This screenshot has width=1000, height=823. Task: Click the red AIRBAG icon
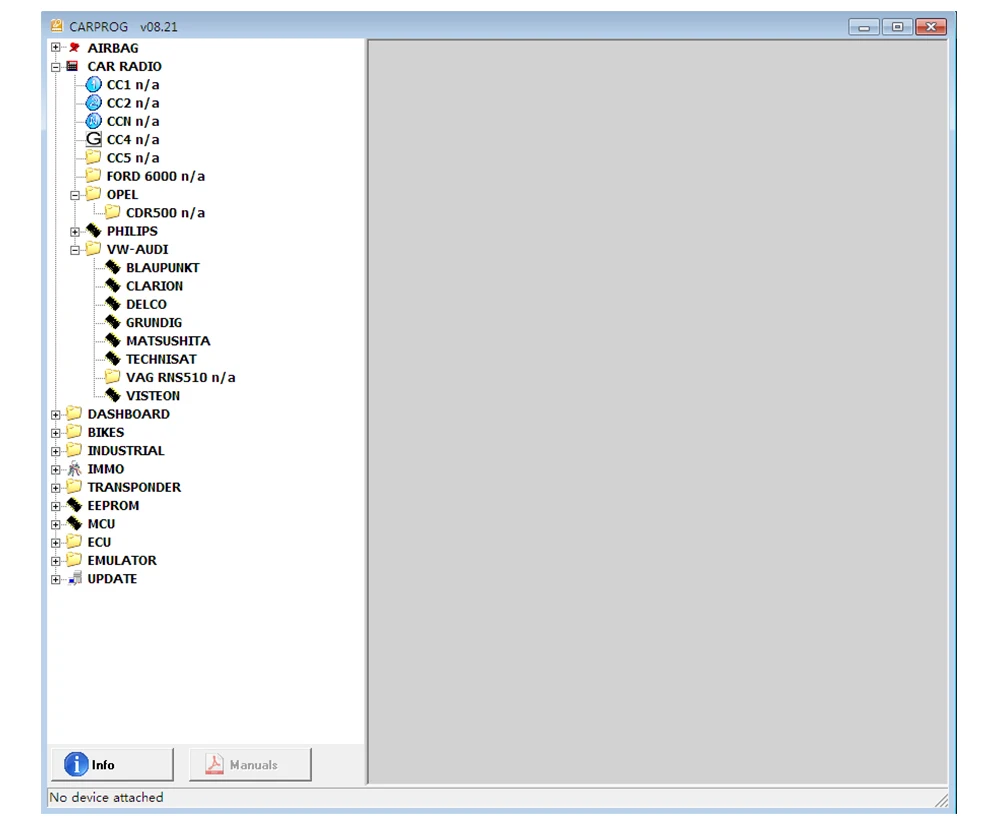pos(75,48)
